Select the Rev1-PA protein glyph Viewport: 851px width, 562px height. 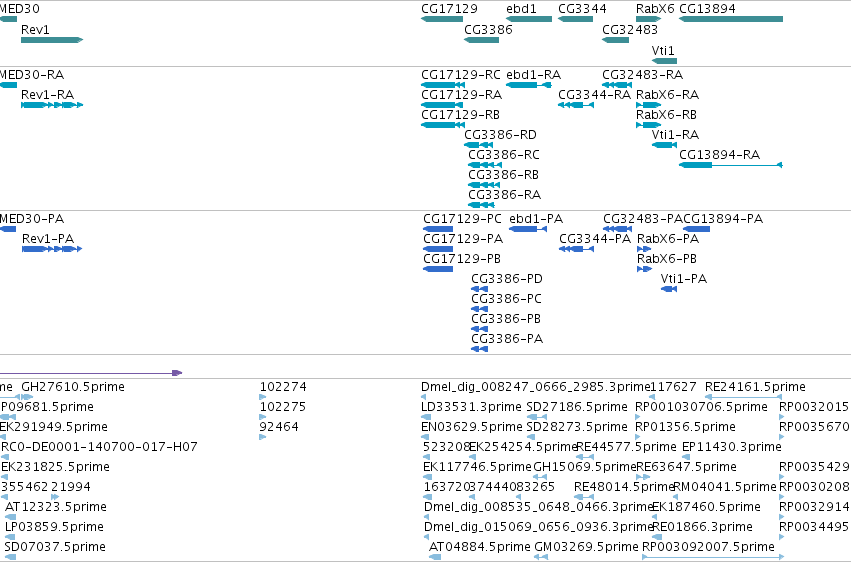point(52,249)
